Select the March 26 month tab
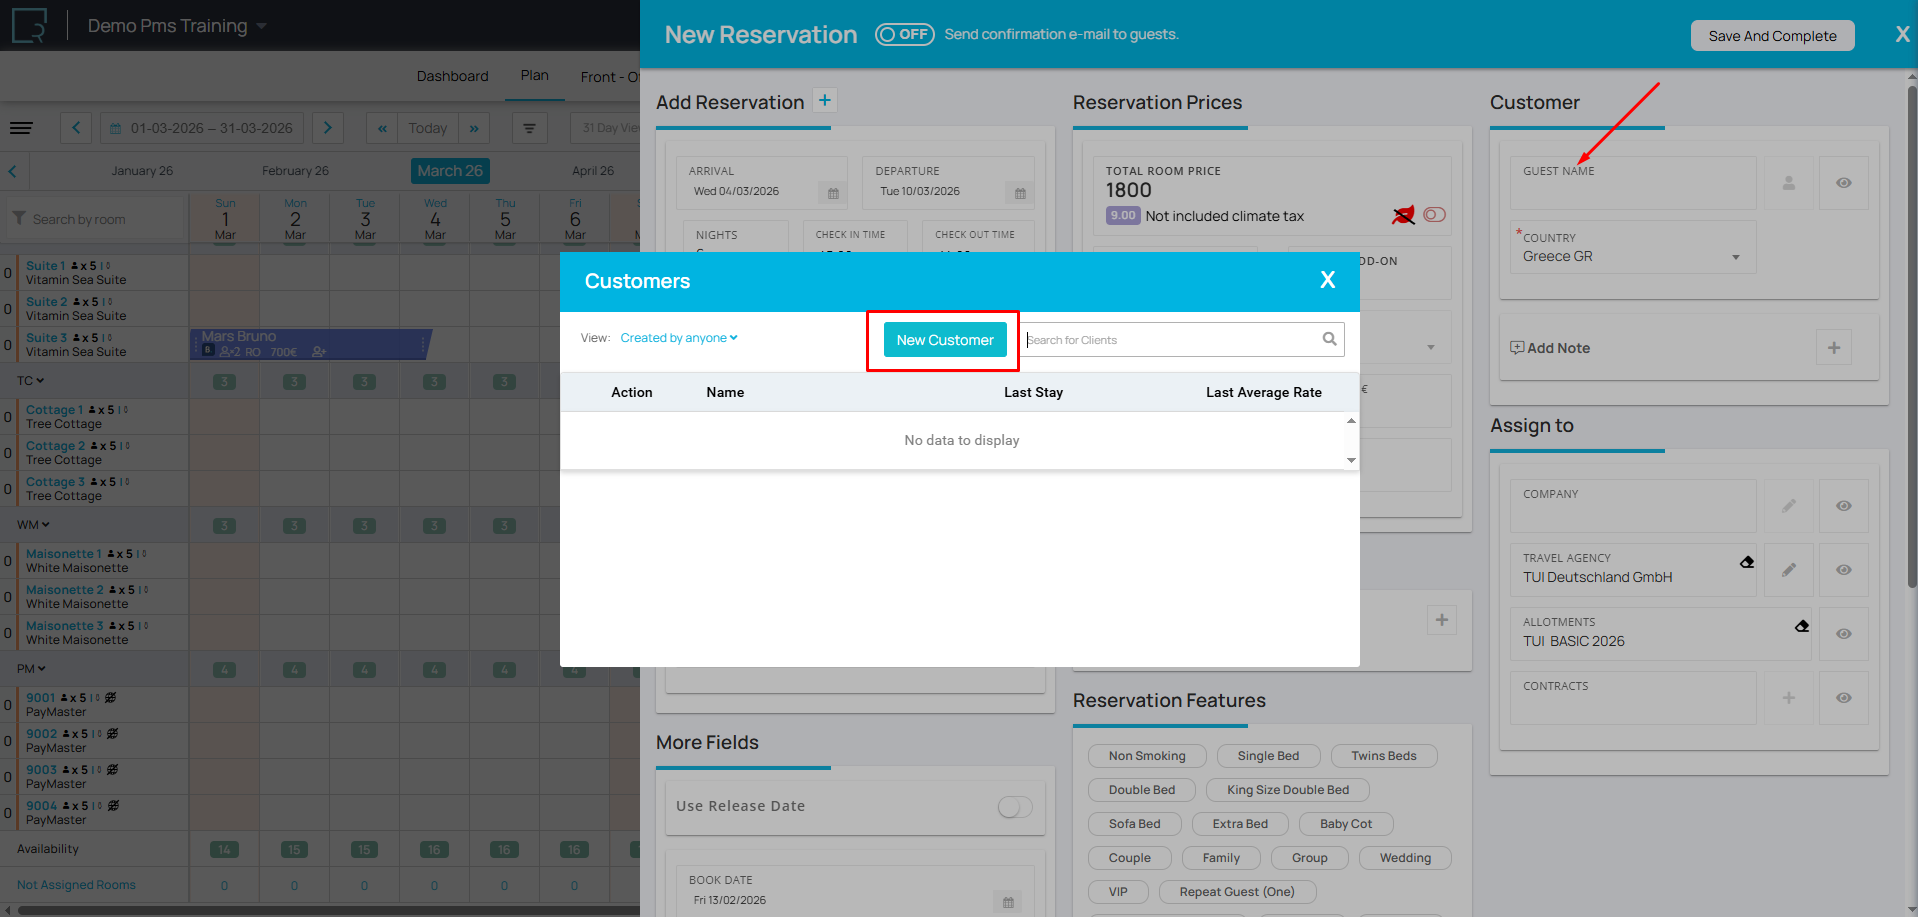The width and height of the screenshot is (1918, 917). (450, 171)
